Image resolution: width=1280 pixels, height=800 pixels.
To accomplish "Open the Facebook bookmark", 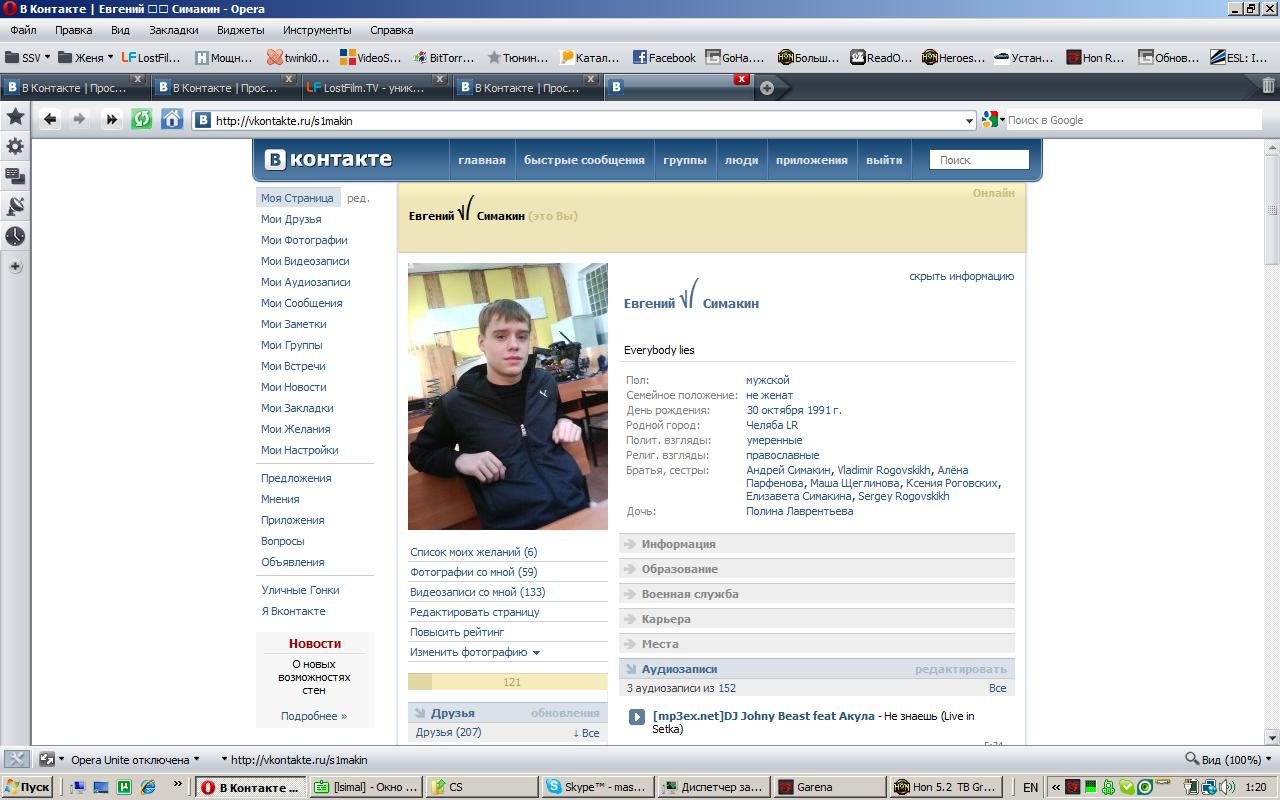I will point(664,58).
